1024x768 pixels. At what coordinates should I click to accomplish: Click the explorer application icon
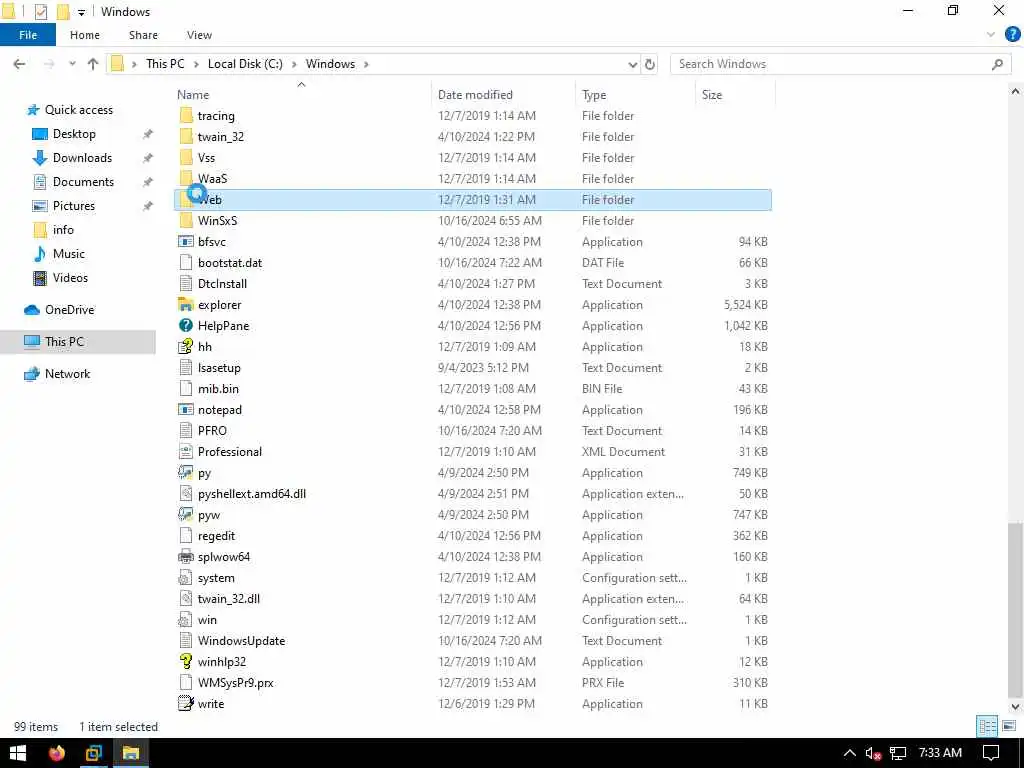point(186,305)
